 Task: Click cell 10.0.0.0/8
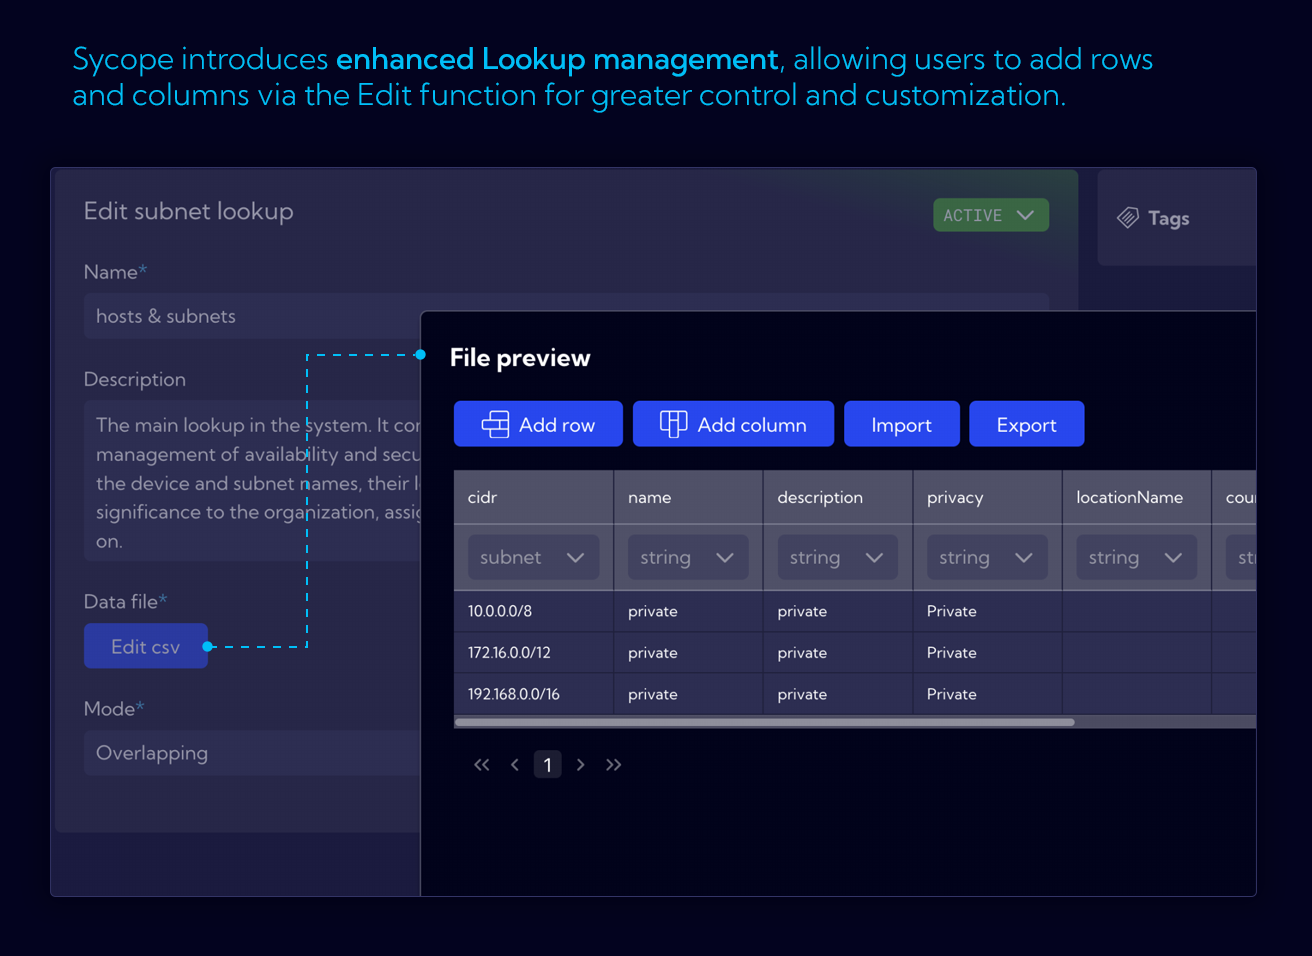(534, 611)
